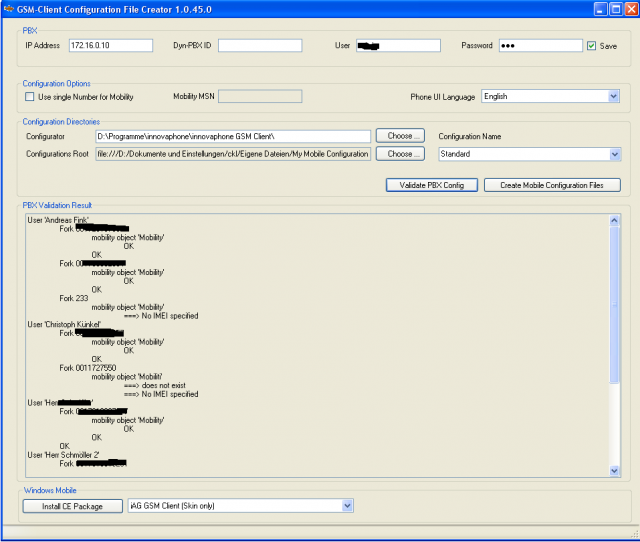Click Choose button for Configurator path
640x542 pixels.
(x=400, y=136)
